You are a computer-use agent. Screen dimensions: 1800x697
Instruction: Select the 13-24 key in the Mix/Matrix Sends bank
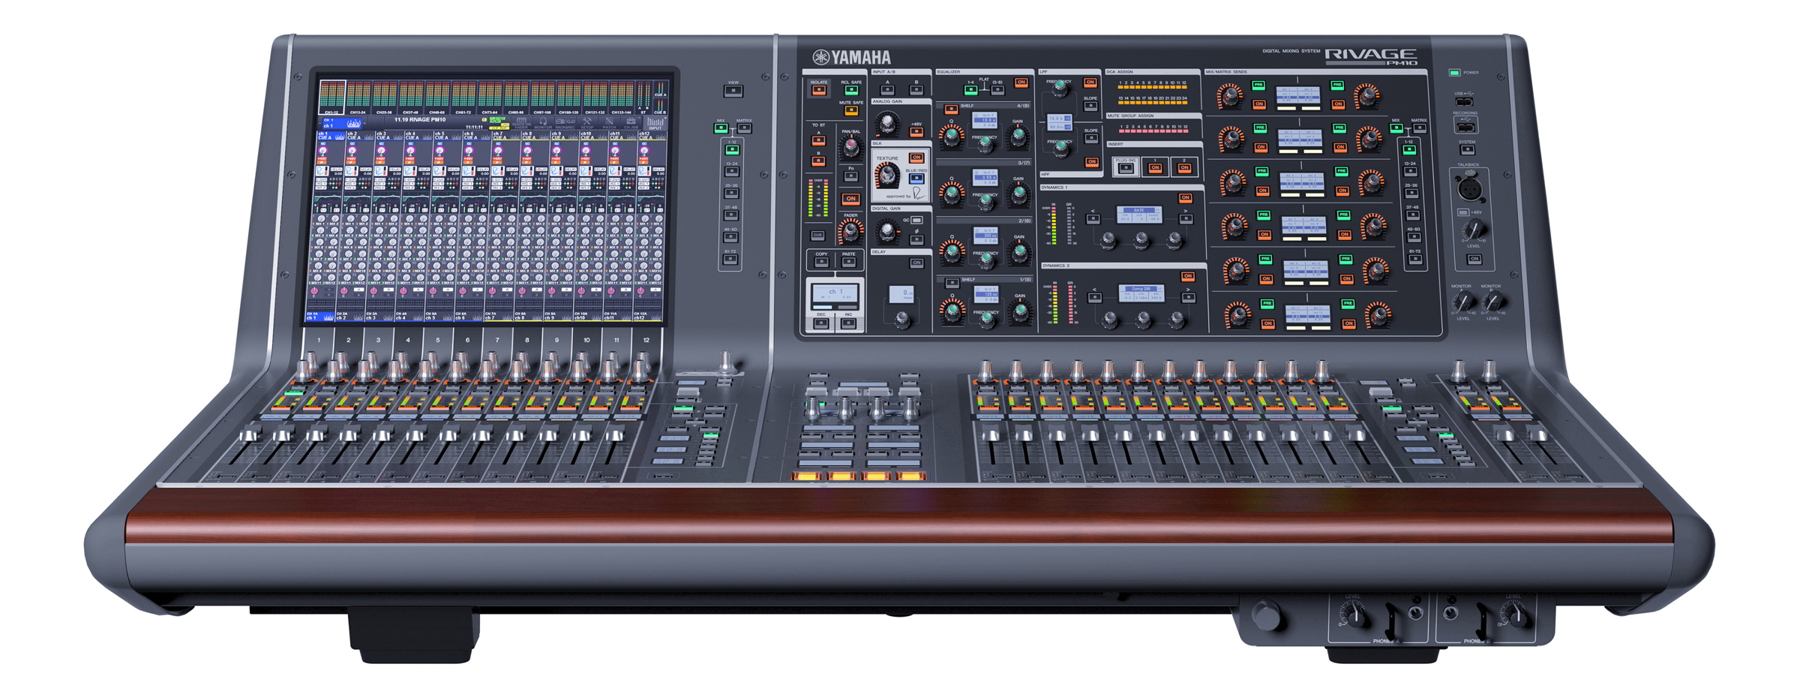(x=1411, y=171)
